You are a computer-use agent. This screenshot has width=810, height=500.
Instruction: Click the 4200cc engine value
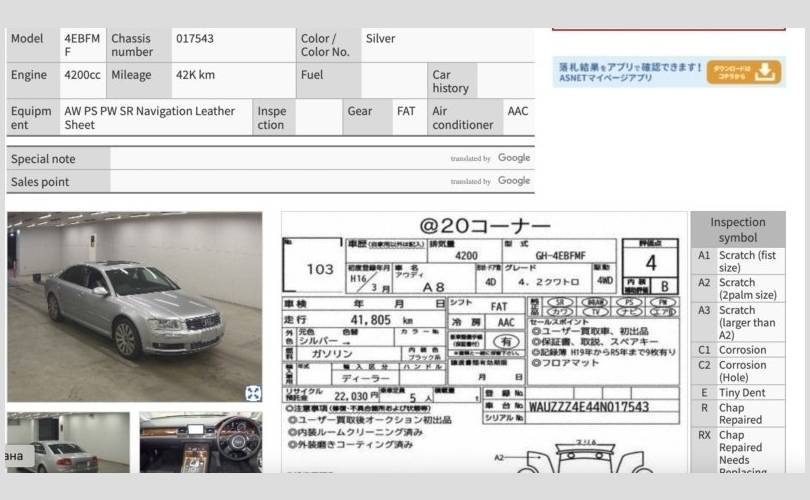82,75
